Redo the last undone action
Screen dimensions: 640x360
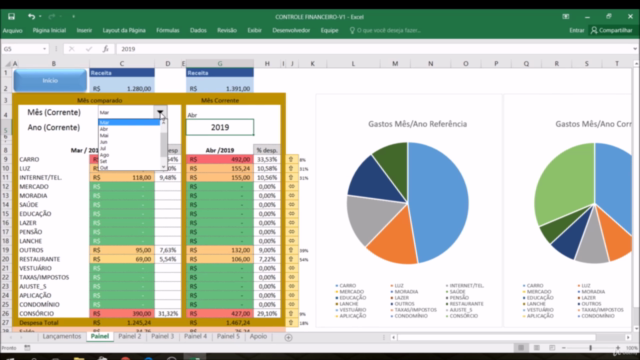click(51, 17)
